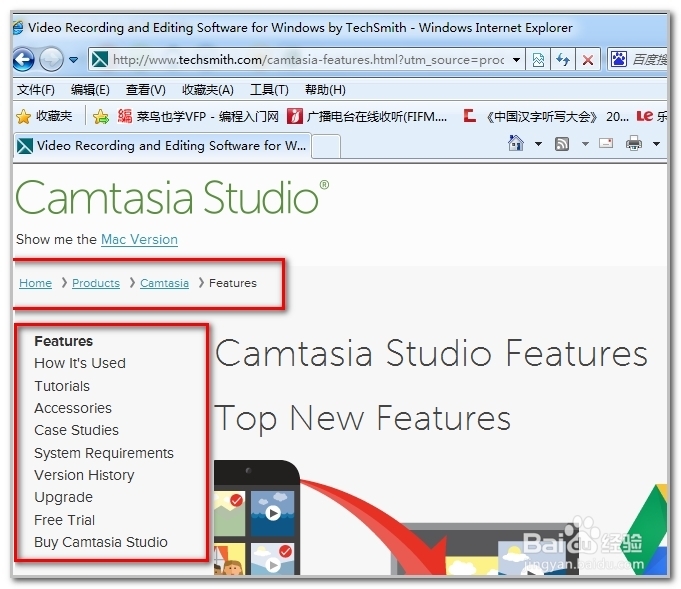
Task: Click the TechSmith site icon in address bar
Action: pyautogui.click(x=100, y=59)
